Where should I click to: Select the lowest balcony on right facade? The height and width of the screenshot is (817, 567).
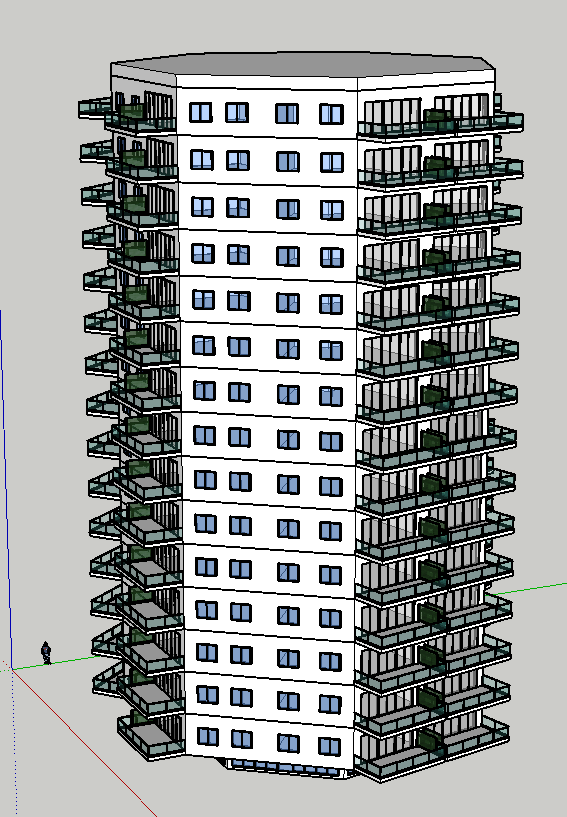click(433, 749)
